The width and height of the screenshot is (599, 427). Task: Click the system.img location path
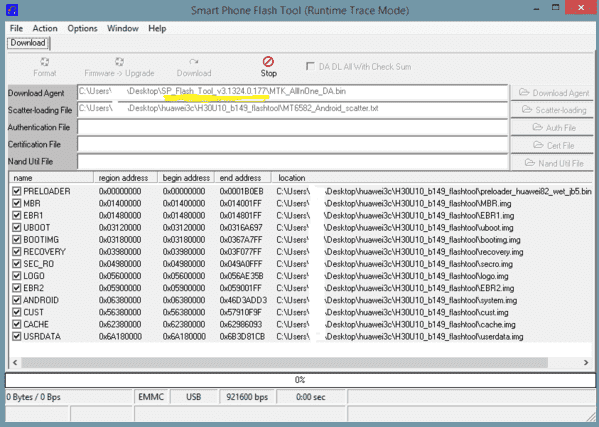397,300
